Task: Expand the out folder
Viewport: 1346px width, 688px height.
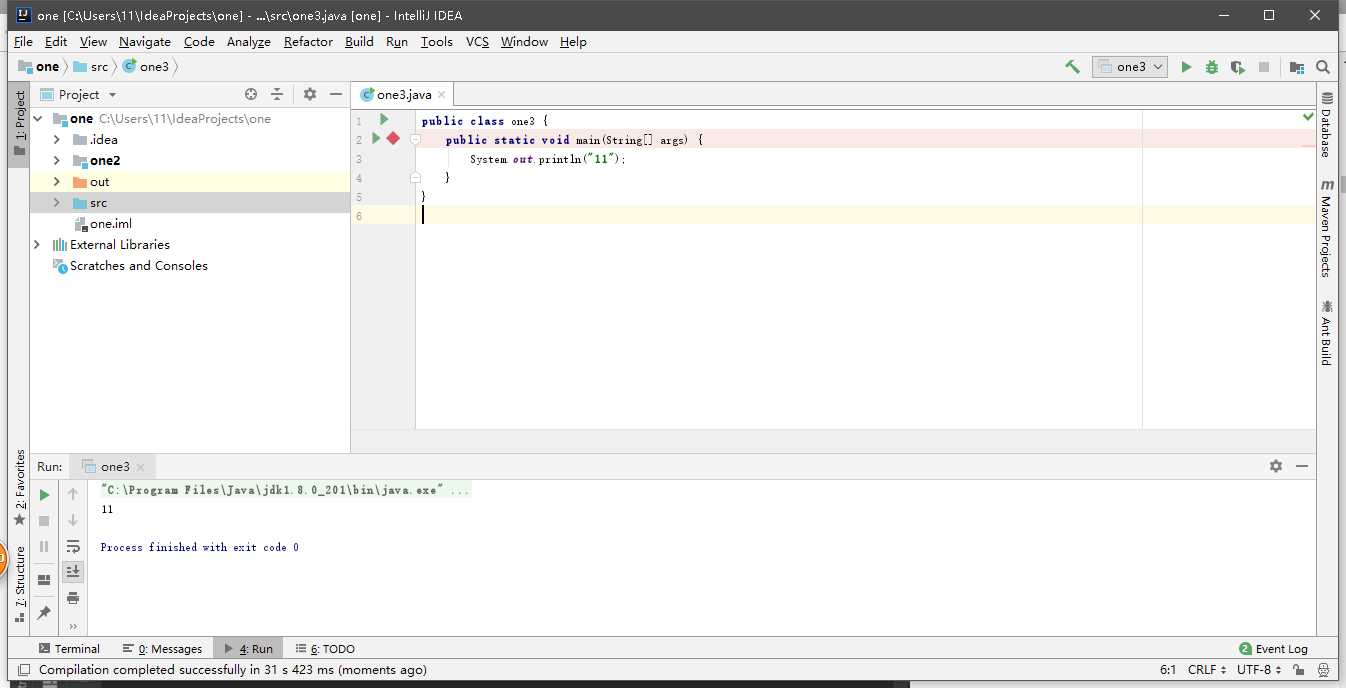Action: coord(57,181)
